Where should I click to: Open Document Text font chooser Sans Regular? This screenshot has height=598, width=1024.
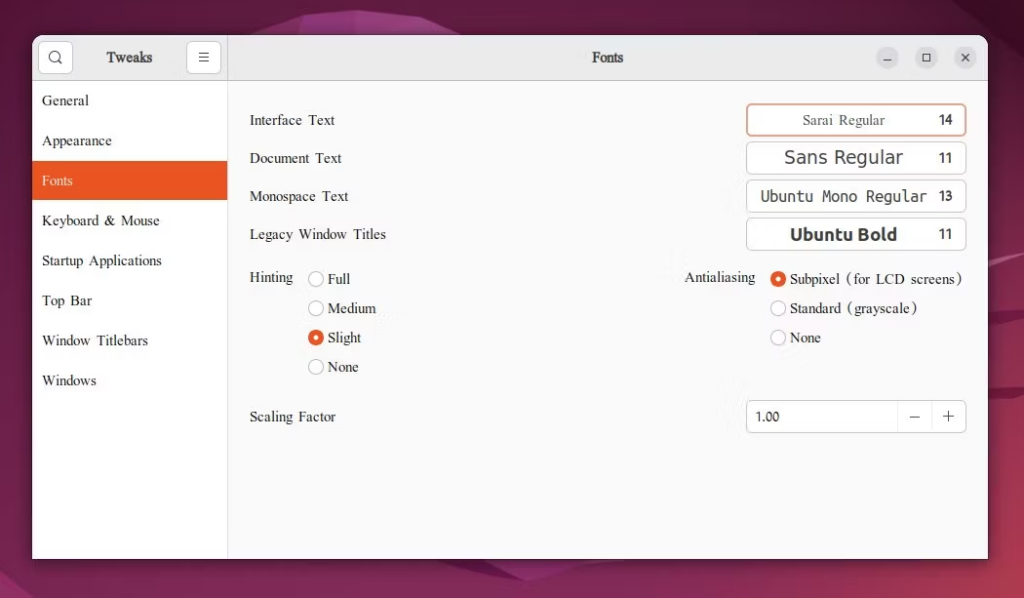pos(856,158)
